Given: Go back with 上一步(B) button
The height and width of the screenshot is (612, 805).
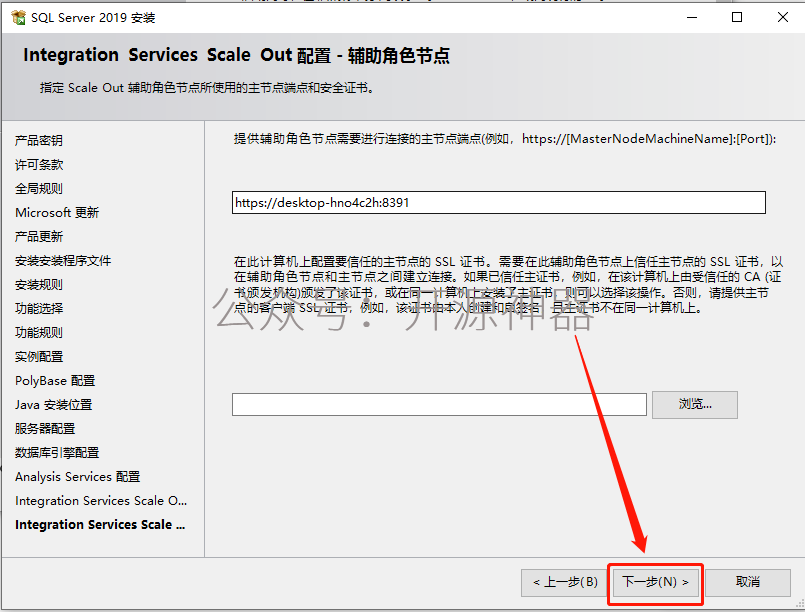Looking at the screenshot, I should 565,582.
